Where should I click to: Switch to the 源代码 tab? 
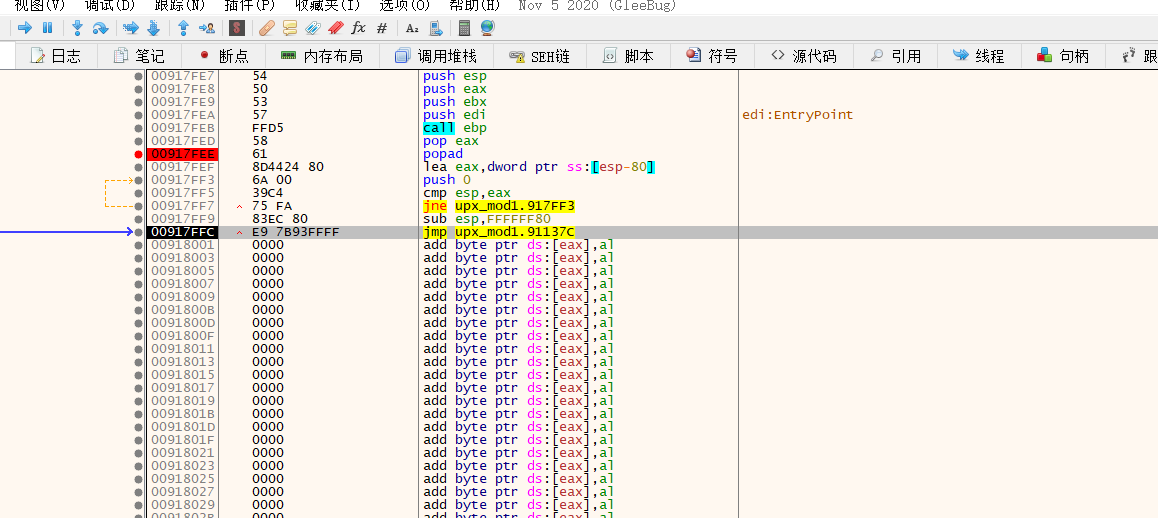click(x=804, y=56)
